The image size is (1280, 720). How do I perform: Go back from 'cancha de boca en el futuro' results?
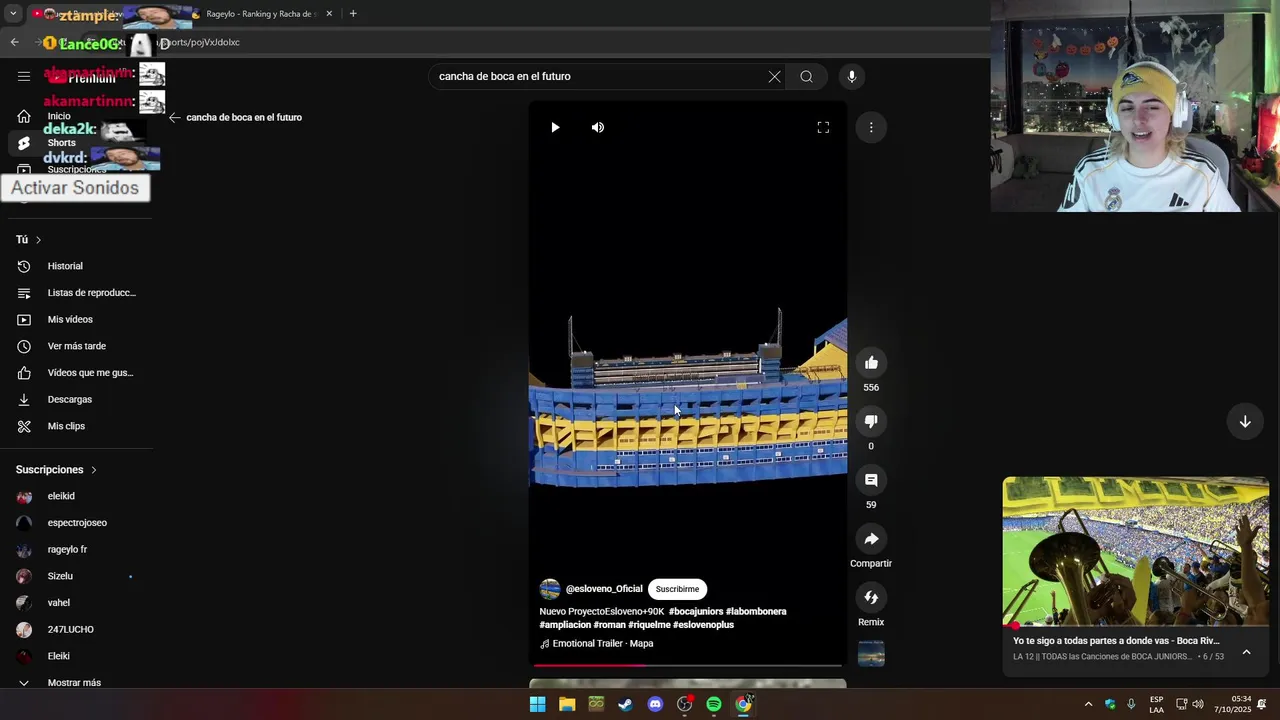[174, 117]
